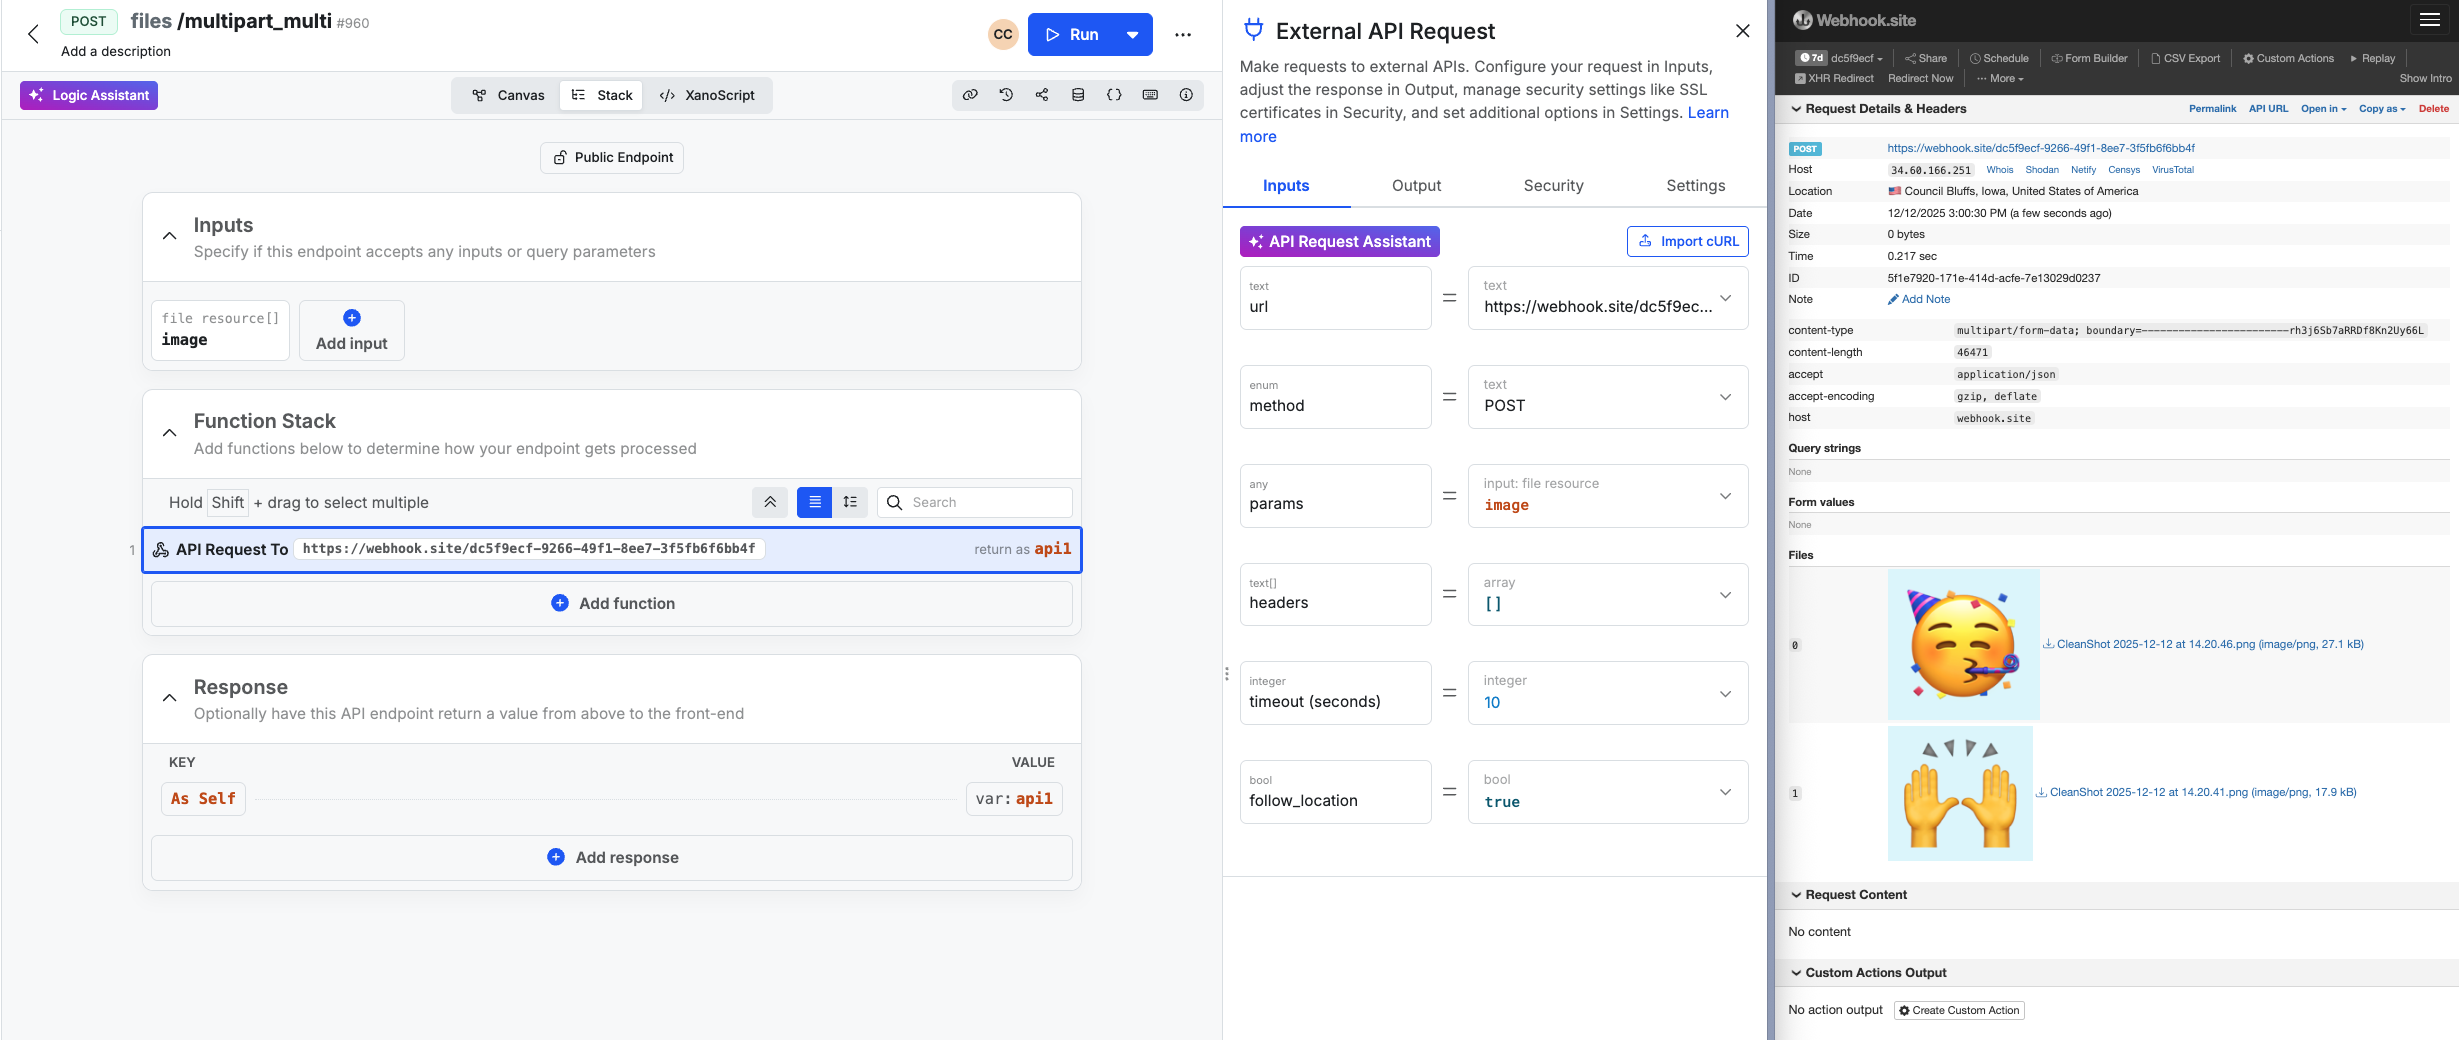Collapse all functions with double-arrow toggle
Viewport: 2459px width, 1040px height.
click(770, 502)
